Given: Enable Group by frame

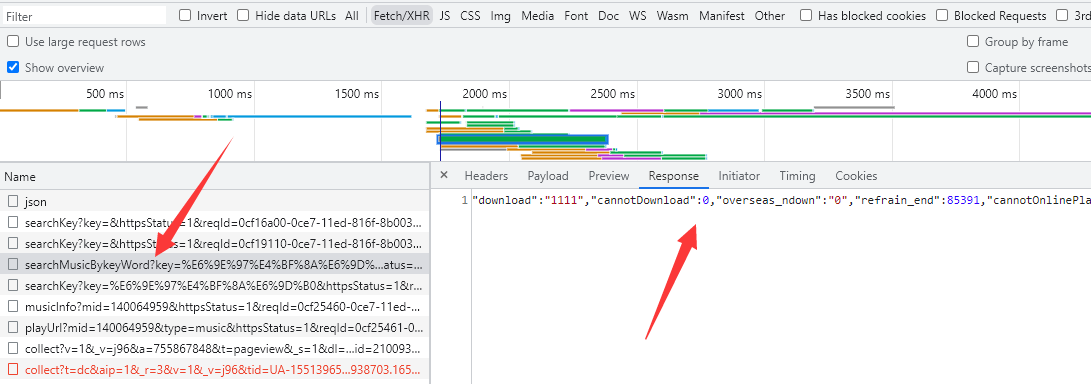Looking at the screenshot, I should tap(973, 42).
